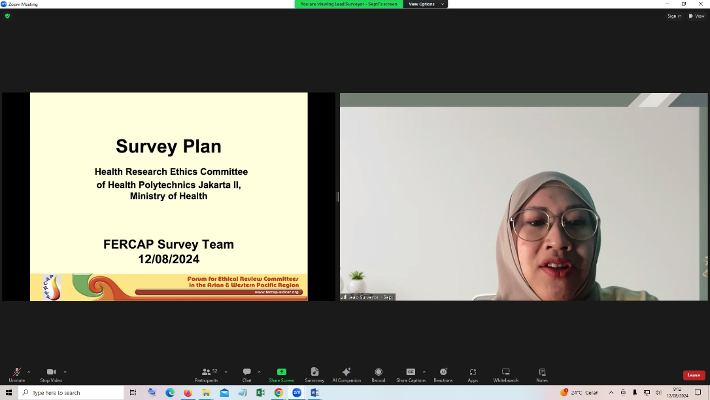Expand the View Options dropdown
Image resolution: width=710 pixels, height=400 pixels.
tap(421, 4)
